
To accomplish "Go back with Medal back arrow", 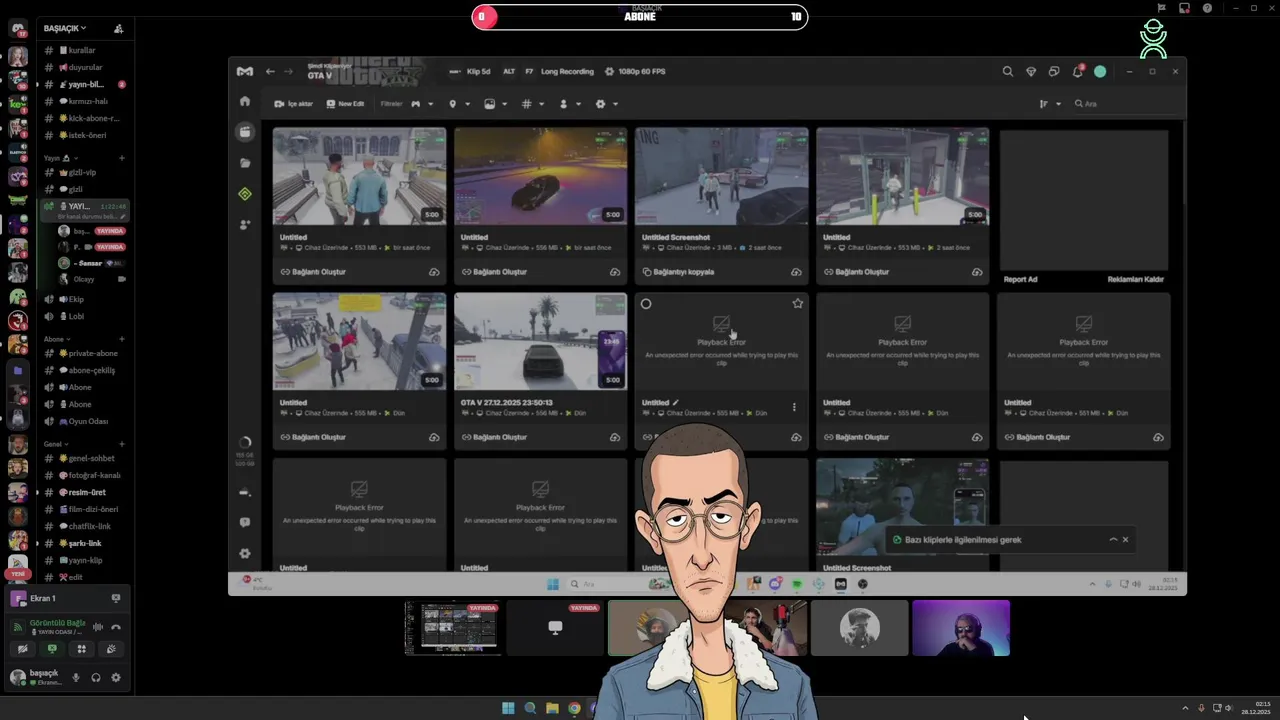I will pos(270,71).
